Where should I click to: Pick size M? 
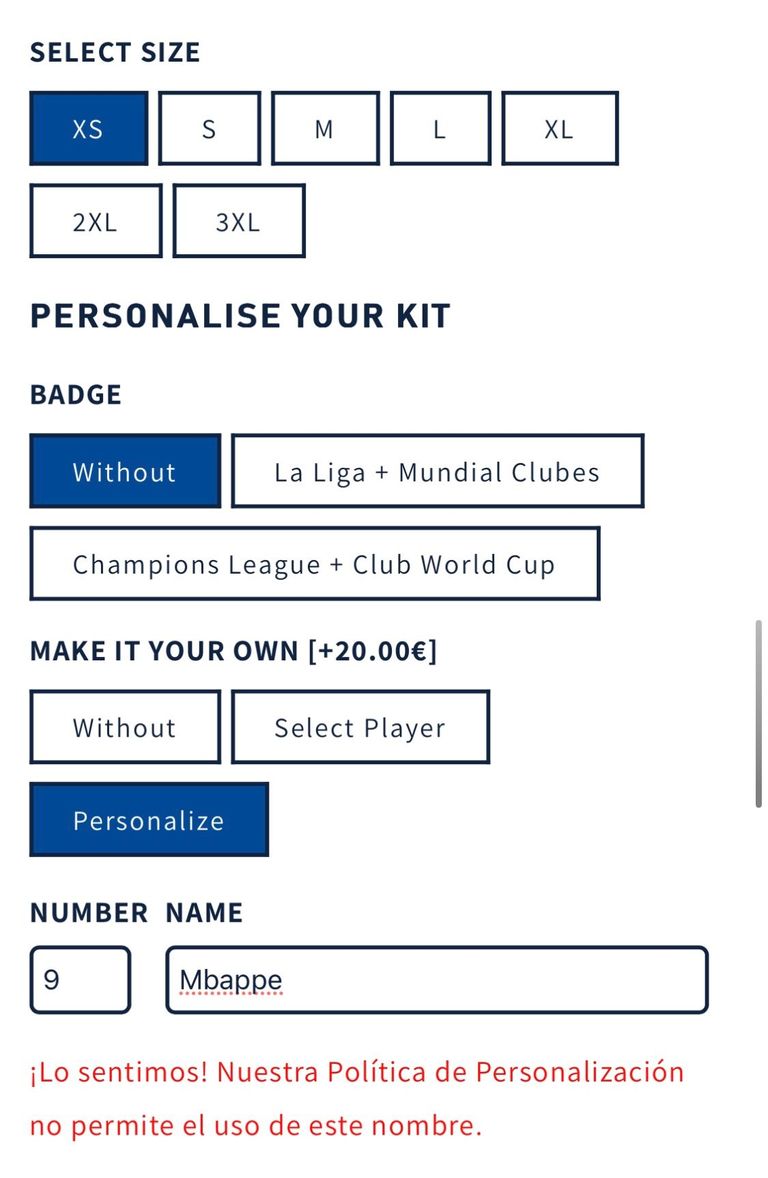pyautogui.click(x=324, y=128)
